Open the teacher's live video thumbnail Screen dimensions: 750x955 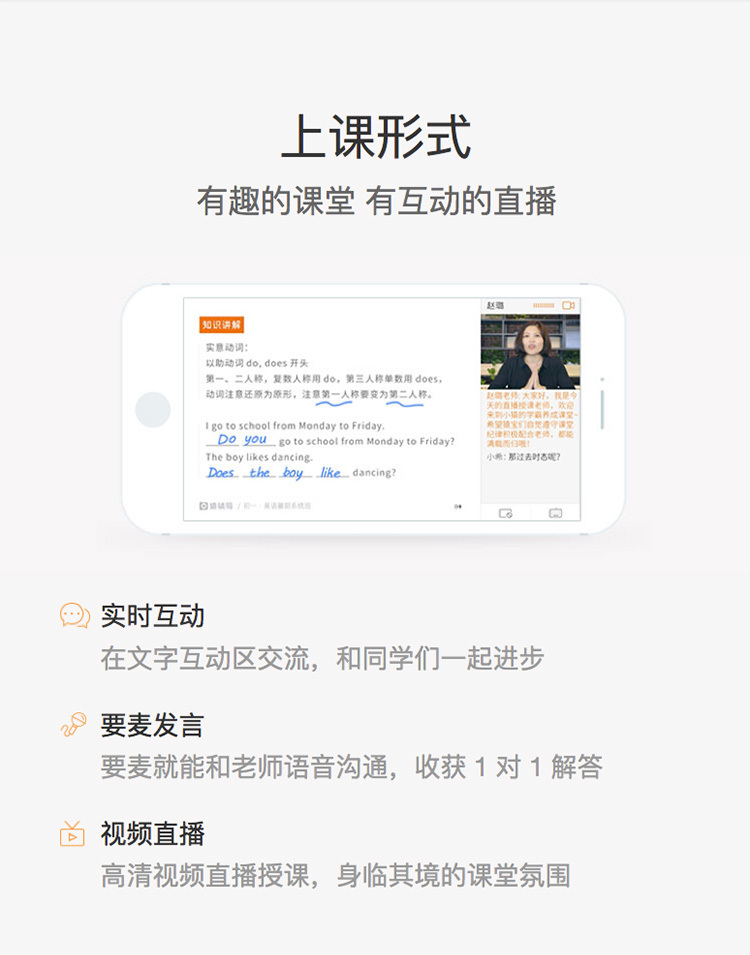(530, 351)
